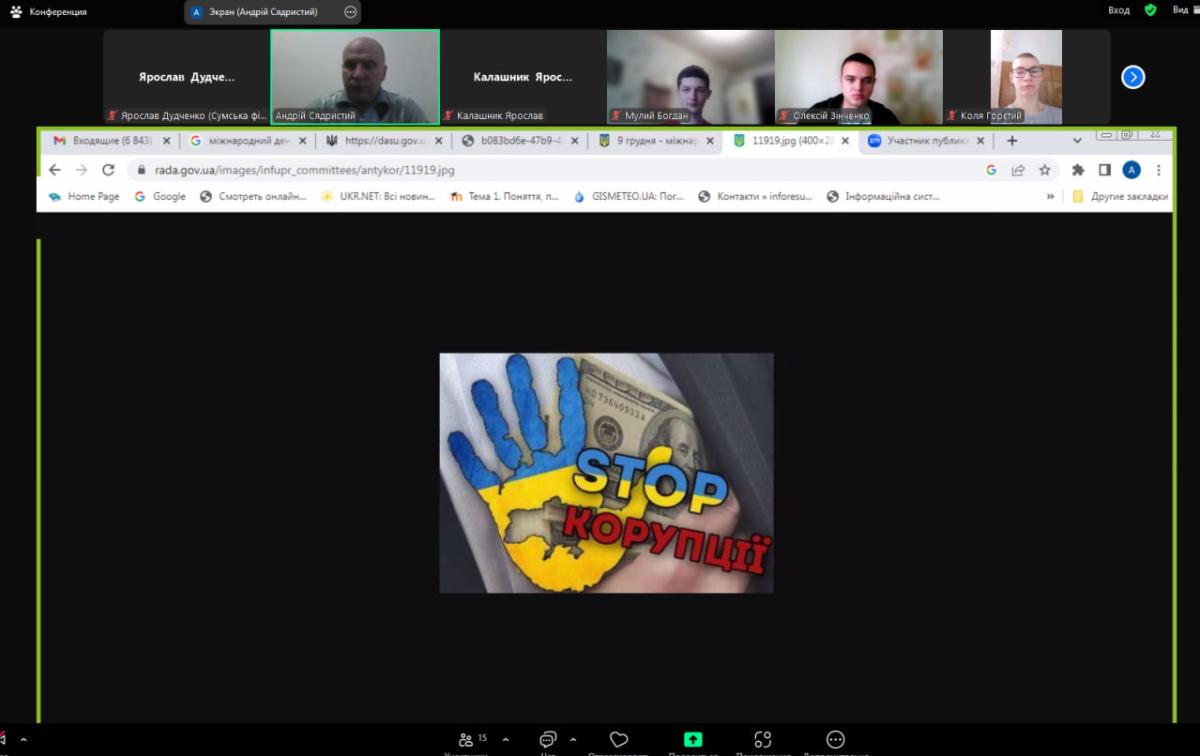
Task: Open the apps icon in toolbar
Action: pyautogui.click(x=763, y=740)
